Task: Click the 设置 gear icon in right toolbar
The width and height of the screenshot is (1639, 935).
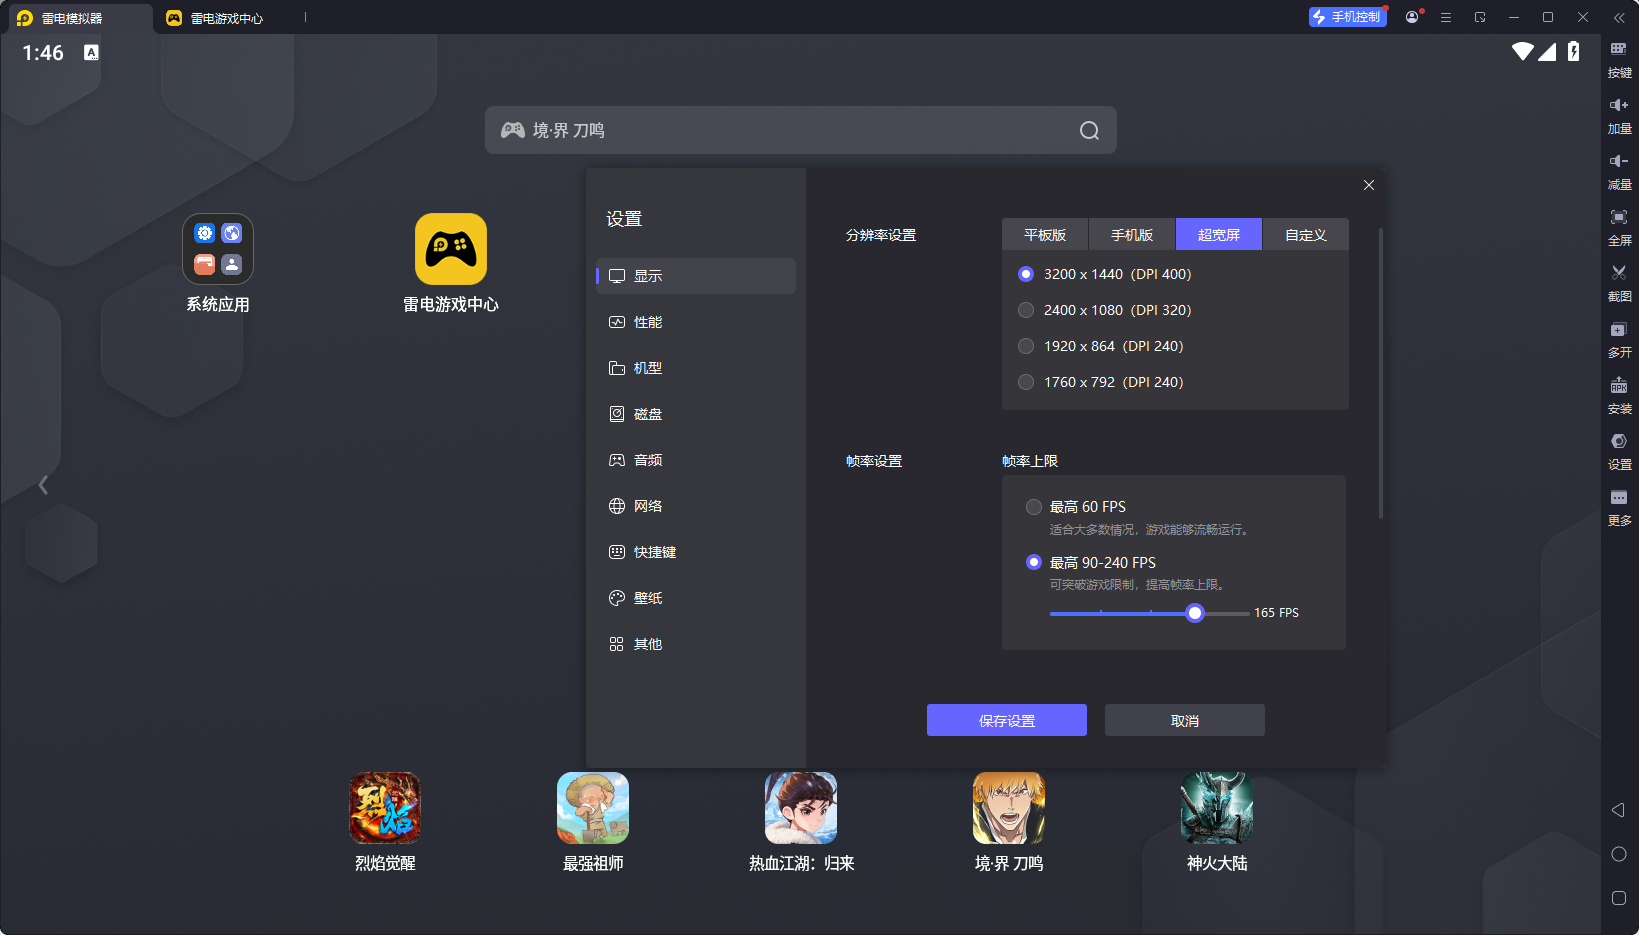Action: [x=1619, y=441]
